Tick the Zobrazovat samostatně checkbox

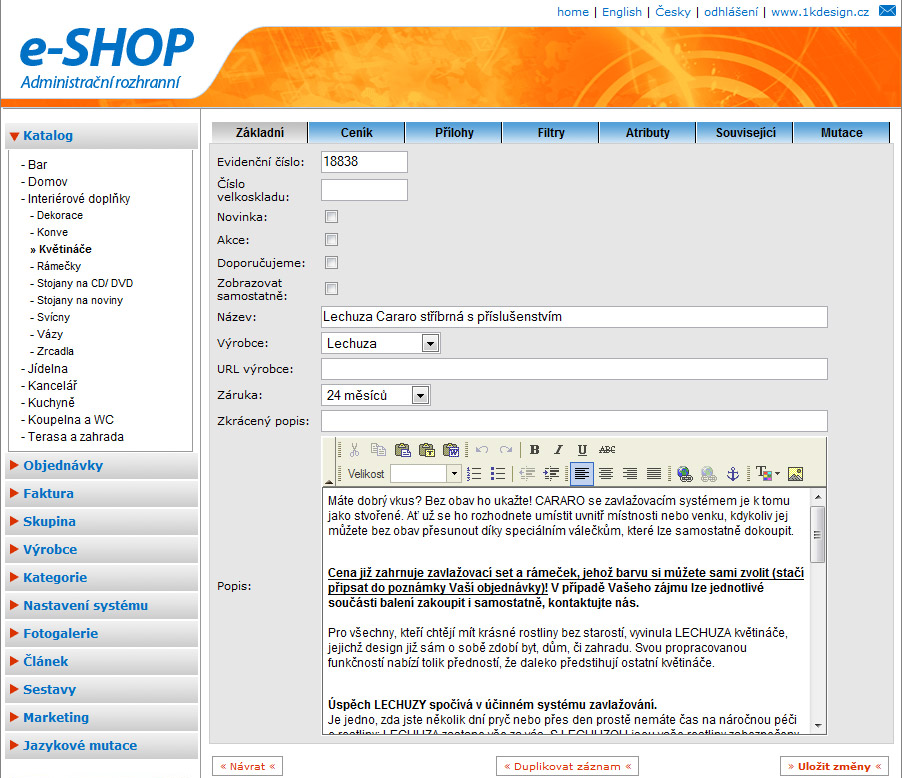pos(331,288)
